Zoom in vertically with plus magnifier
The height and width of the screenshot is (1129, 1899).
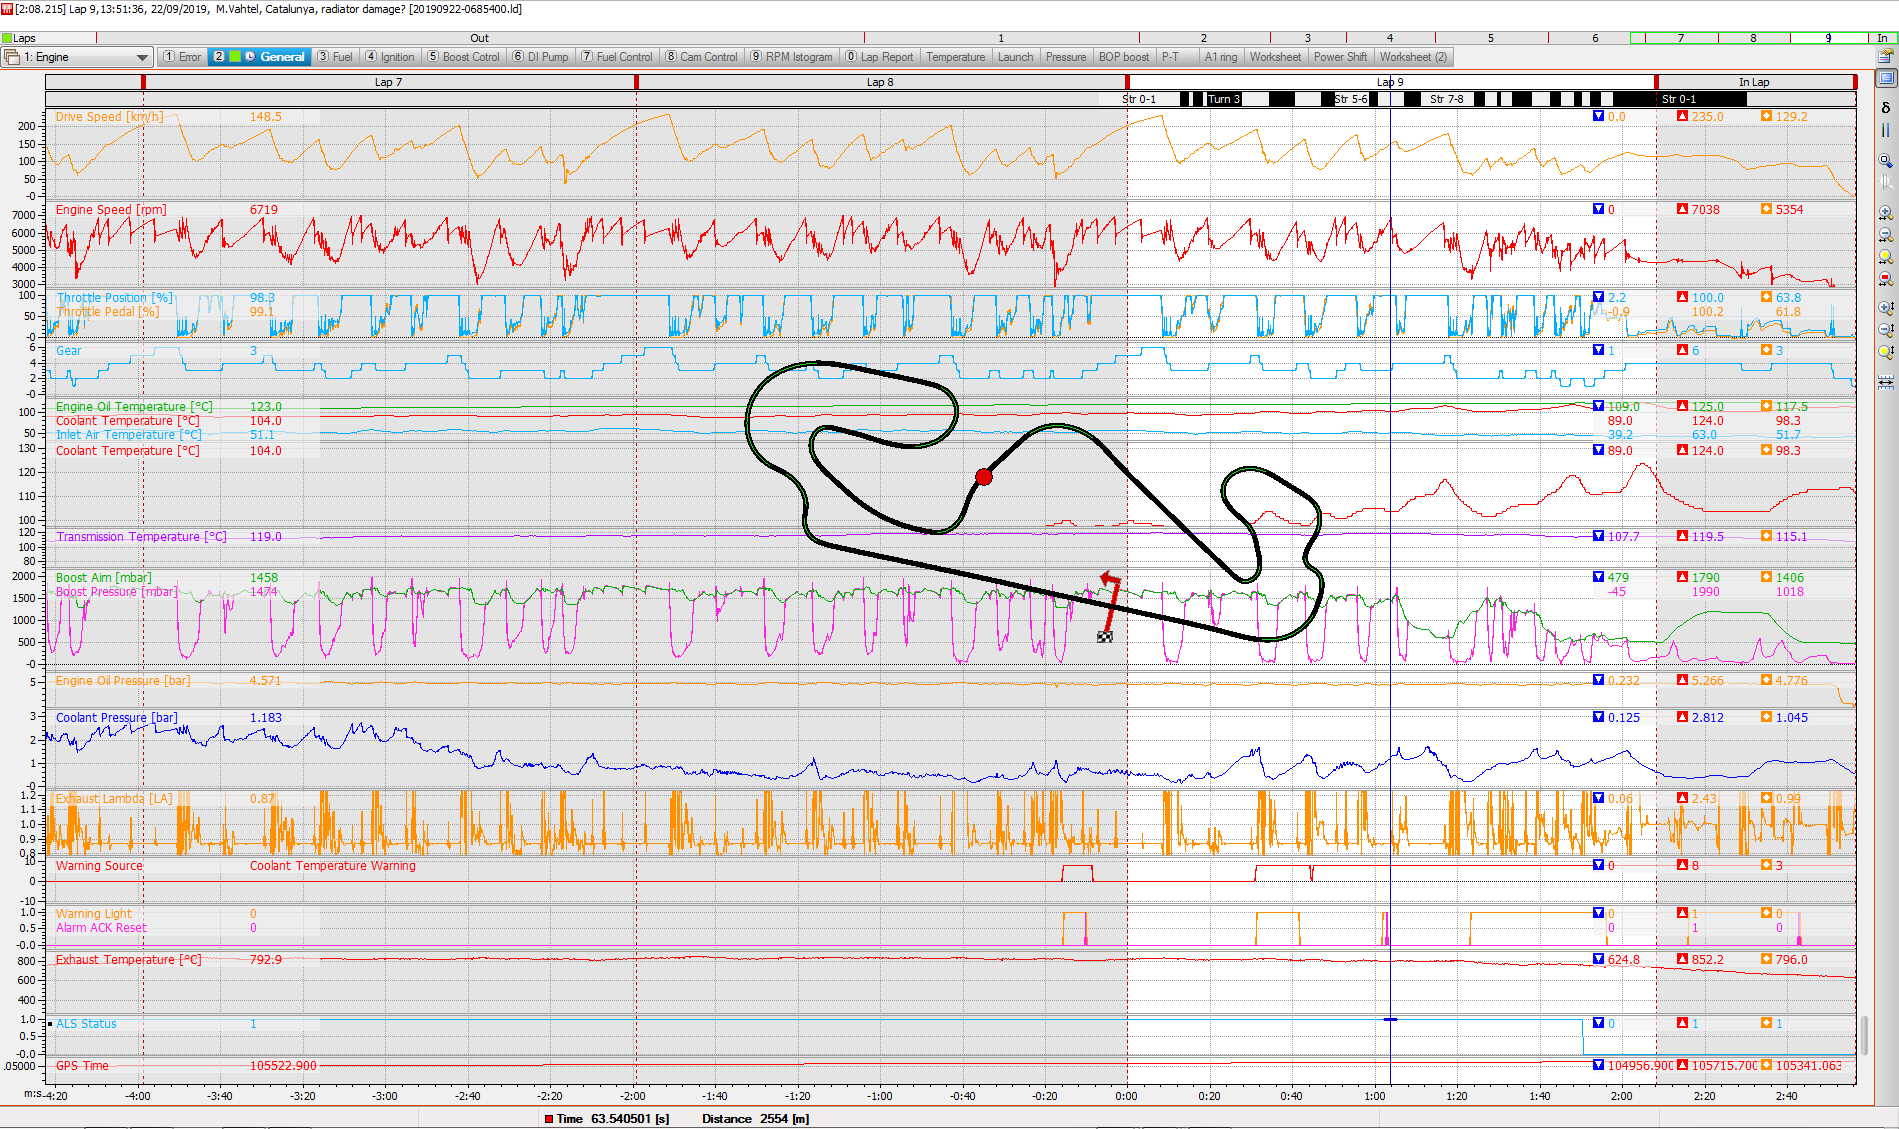click(x=1886, y=308)
